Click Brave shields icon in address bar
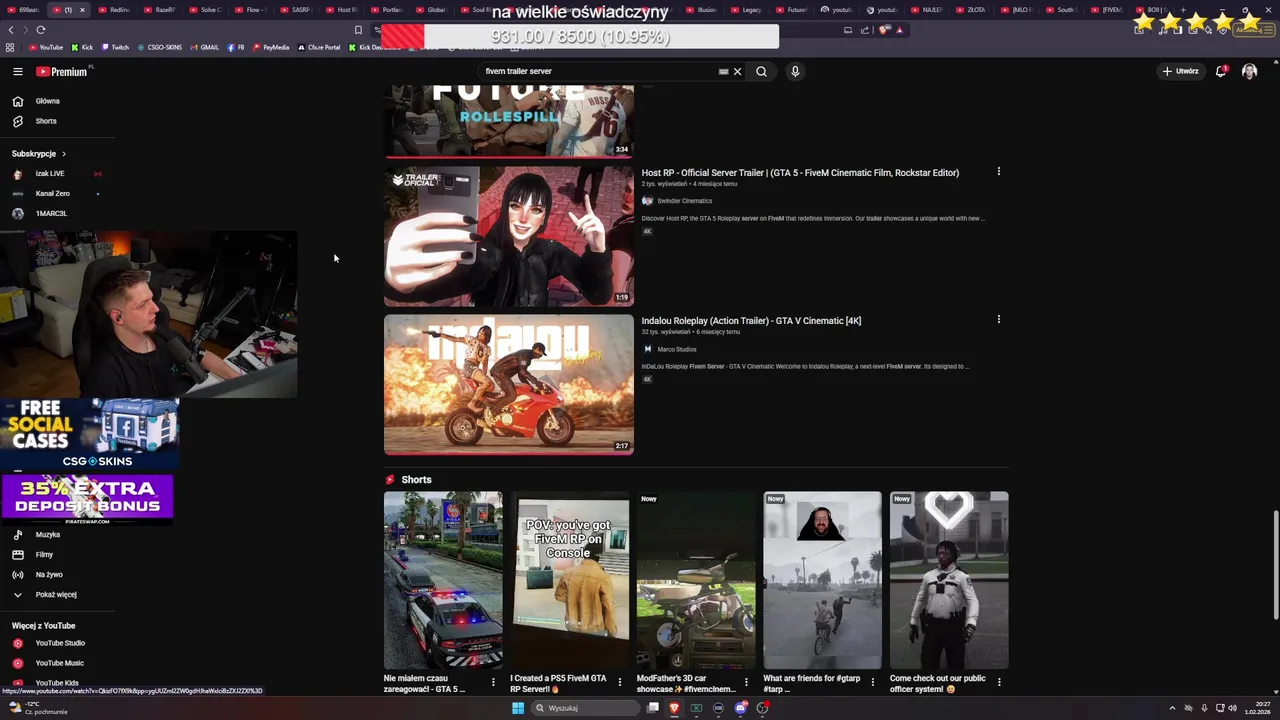Viewport: 1280px width, 720px height. tap(885, 30)
